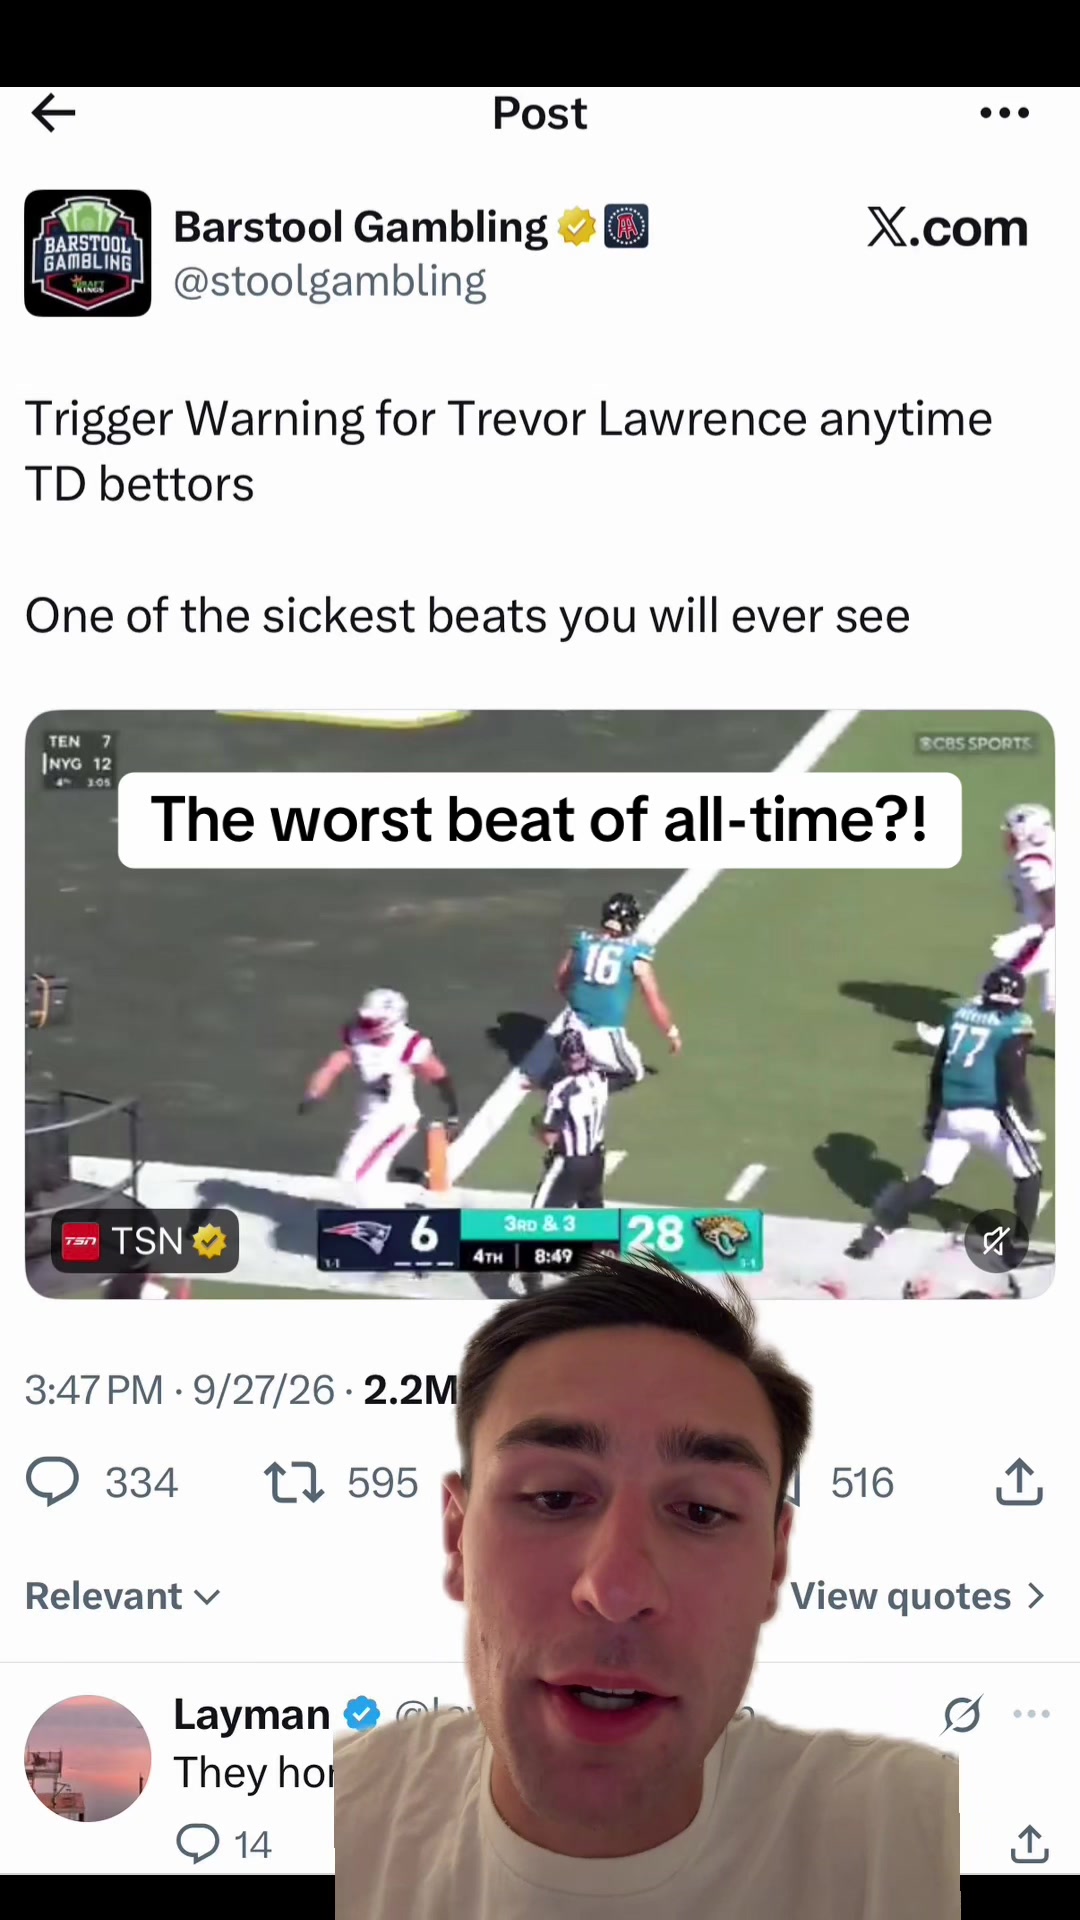The width and height of the screenshot is (1080, 1920).
Task: Play the Trevor Lawrence touchdown video
Action: [540, 1004]
